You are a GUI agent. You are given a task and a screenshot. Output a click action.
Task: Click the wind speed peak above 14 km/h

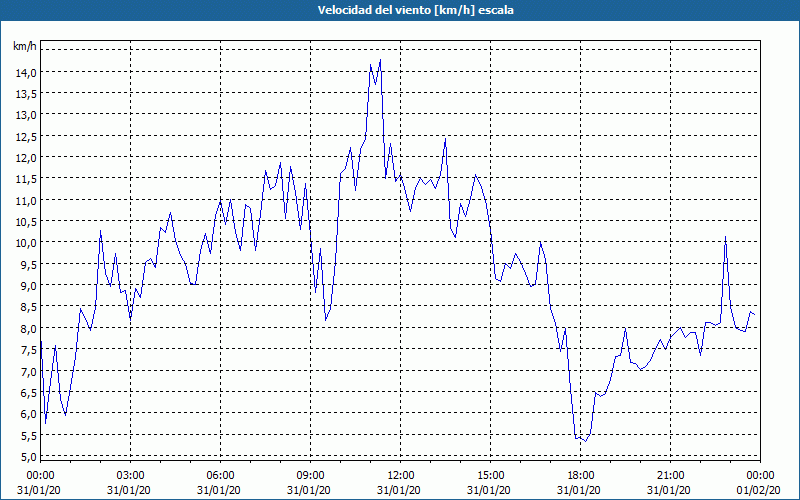click(380, 60)
